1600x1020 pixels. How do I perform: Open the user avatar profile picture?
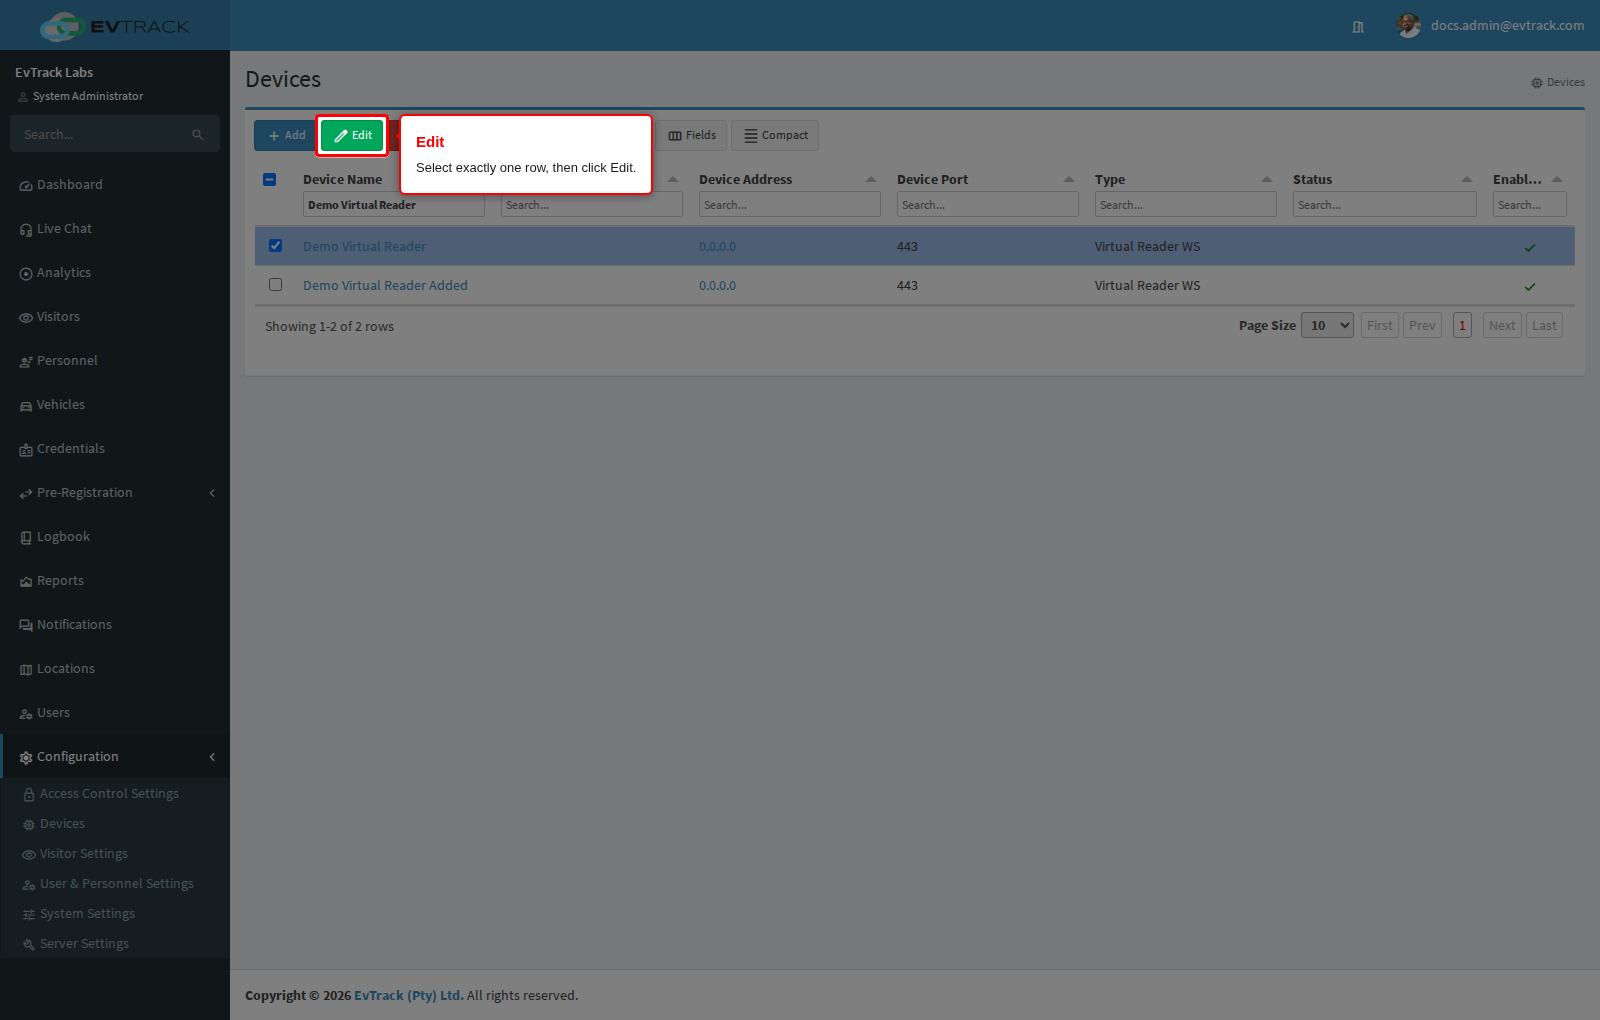click(x=1409, y=26)
